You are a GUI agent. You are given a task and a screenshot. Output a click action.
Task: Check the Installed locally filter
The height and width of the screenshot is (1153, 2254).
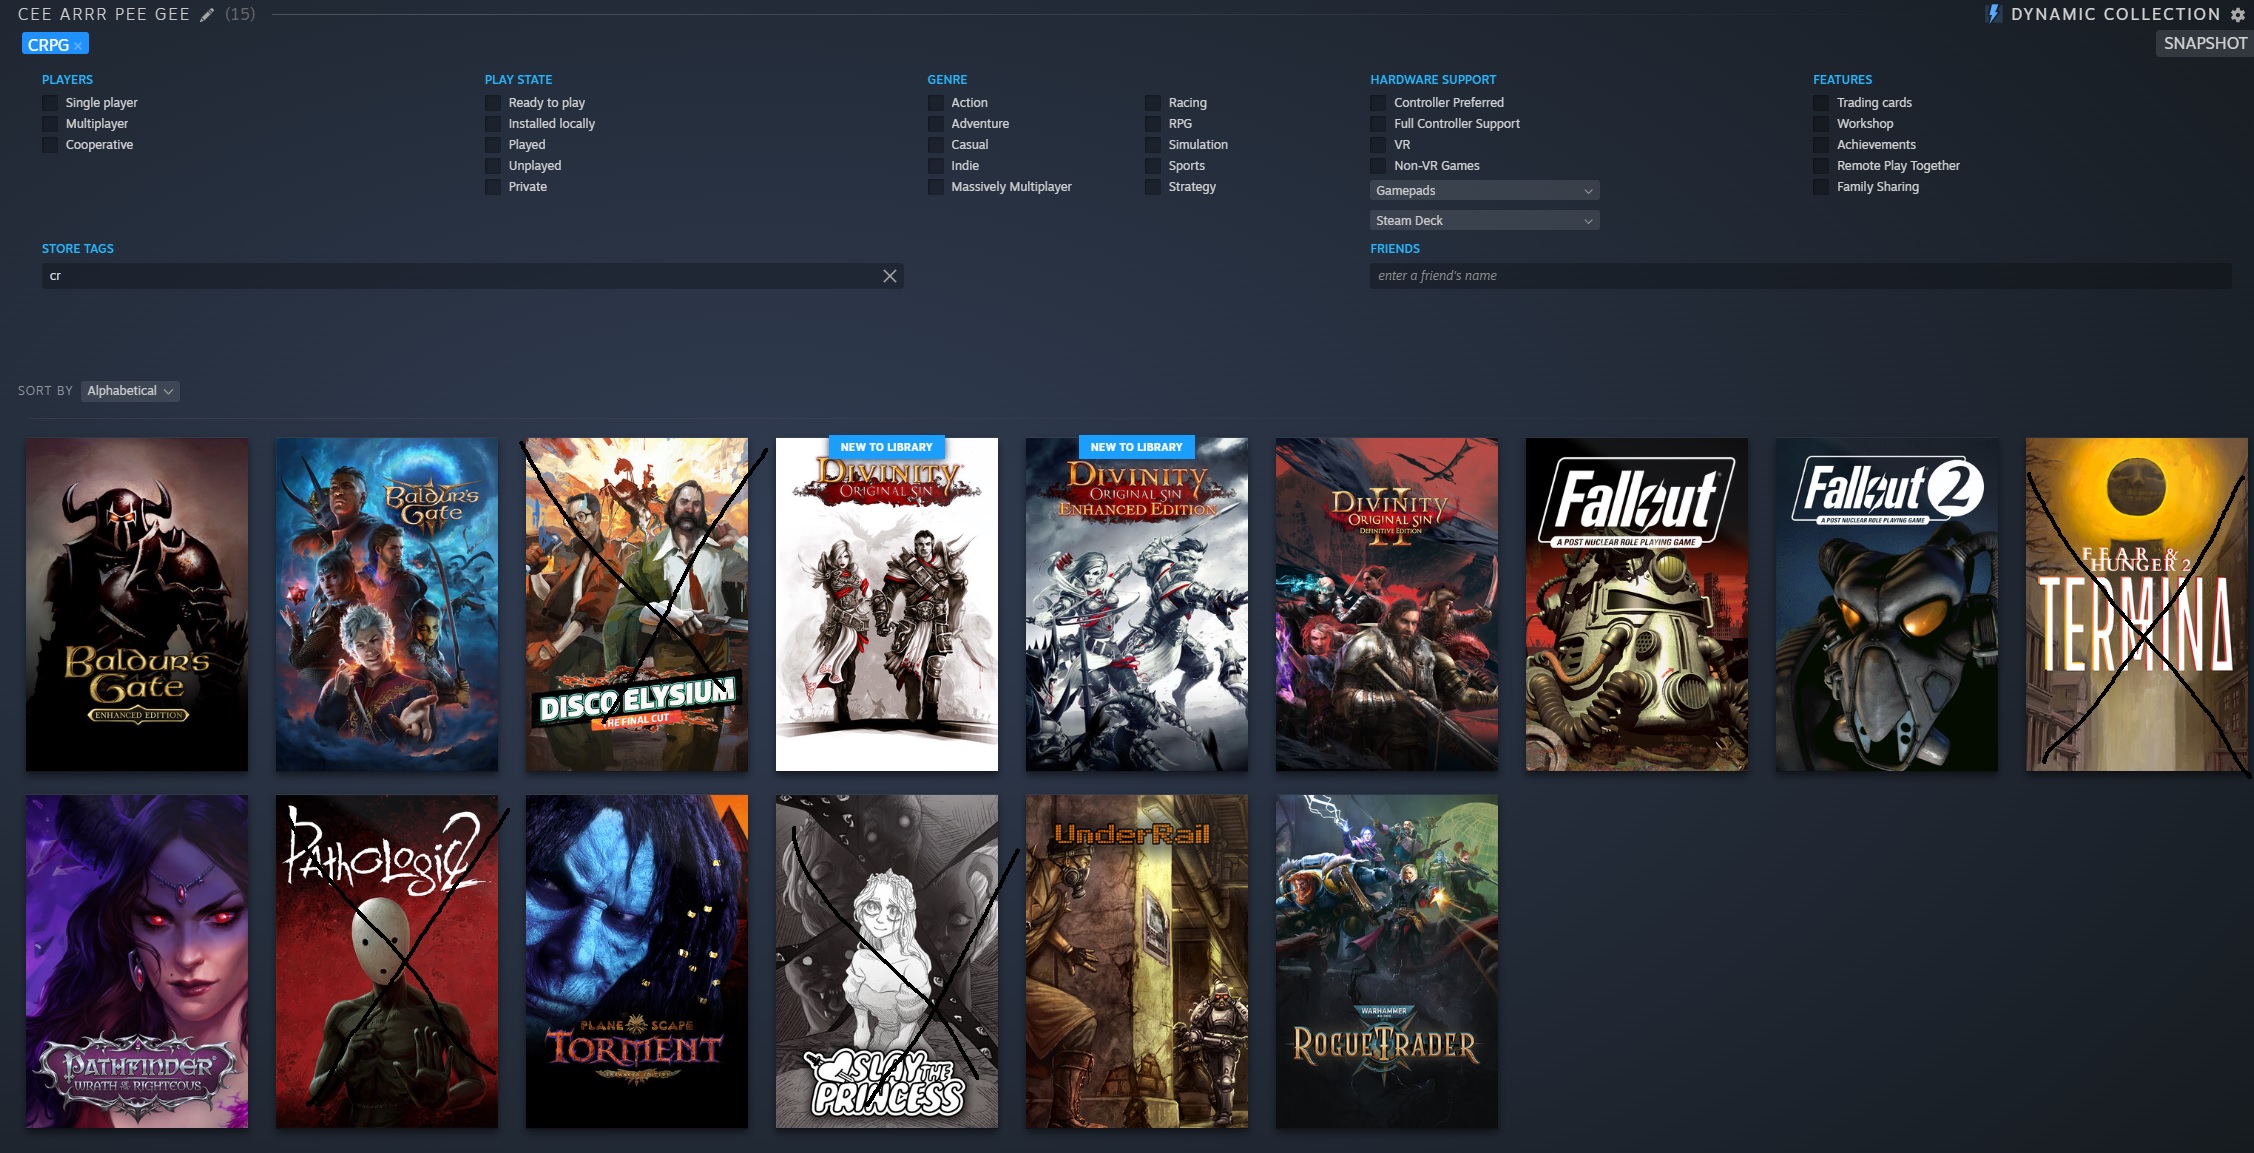tap(493, 124)
